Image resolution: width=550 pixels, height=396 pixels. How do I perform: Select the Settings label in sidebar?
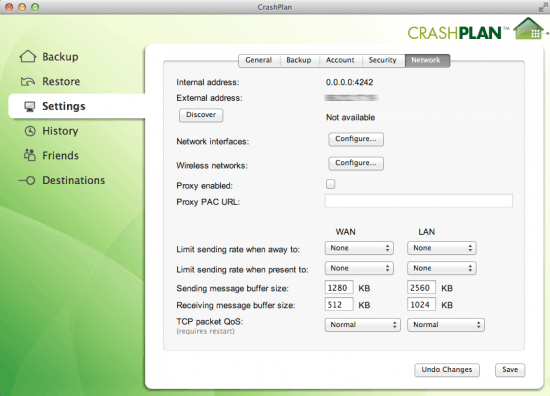(x=64, y=106)
